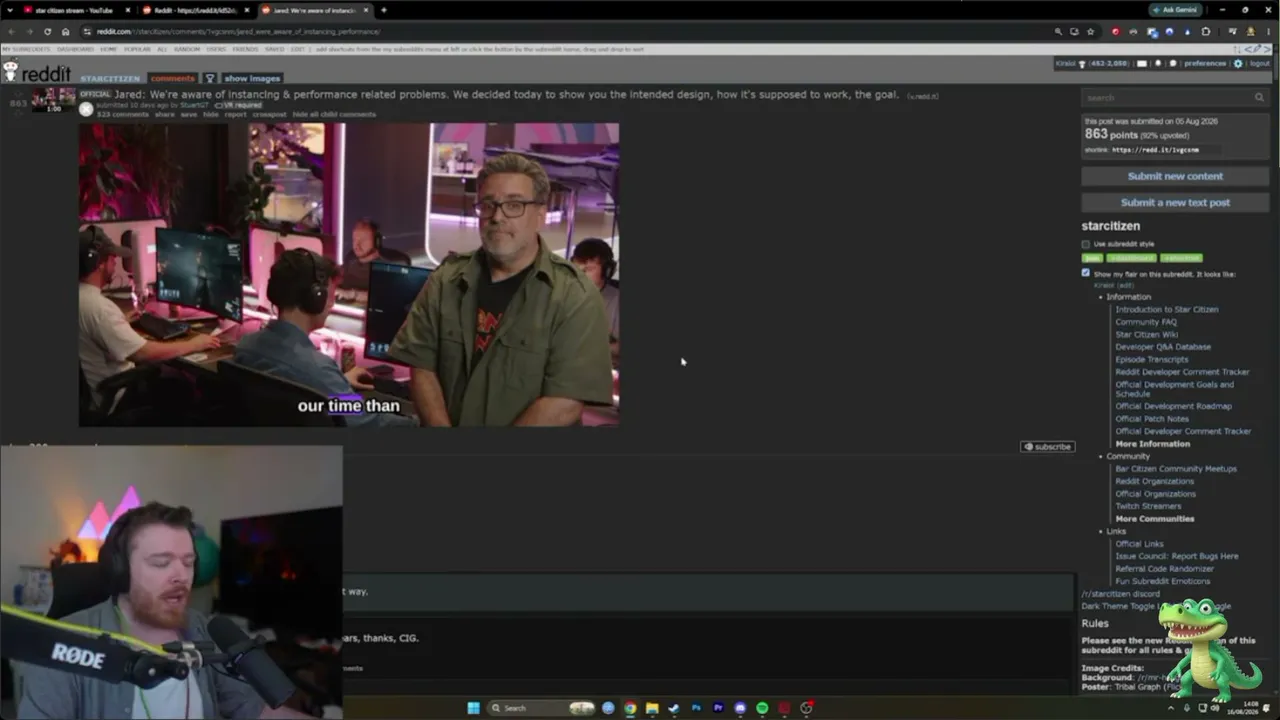
Task: Toggle 'Use subreddit style' checkbox
Action: coord(1085,244)
